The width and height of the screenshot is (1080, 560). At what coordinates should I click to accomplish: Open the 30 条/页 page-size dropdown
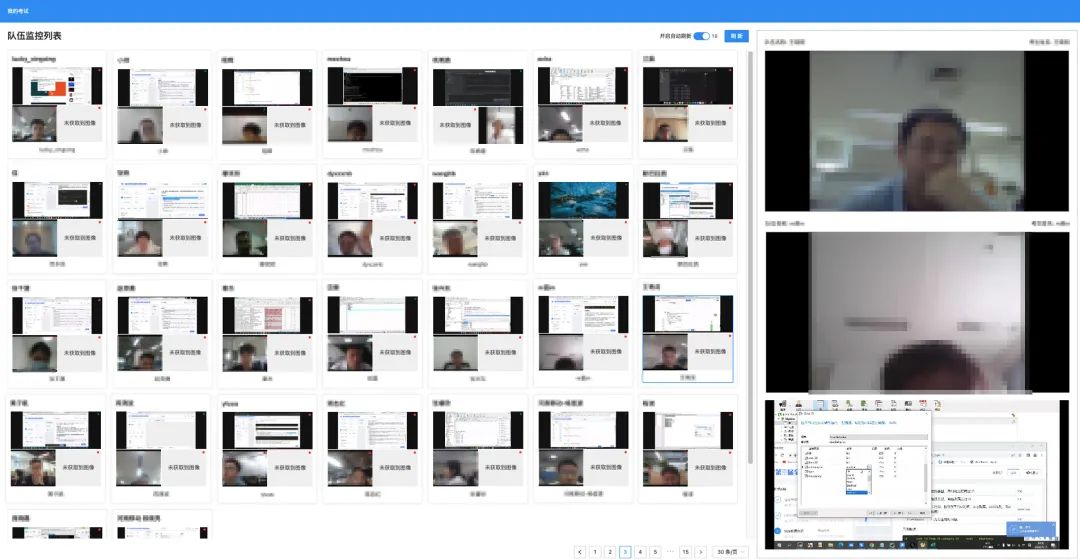pyautogui.click(x=729, y=552)
